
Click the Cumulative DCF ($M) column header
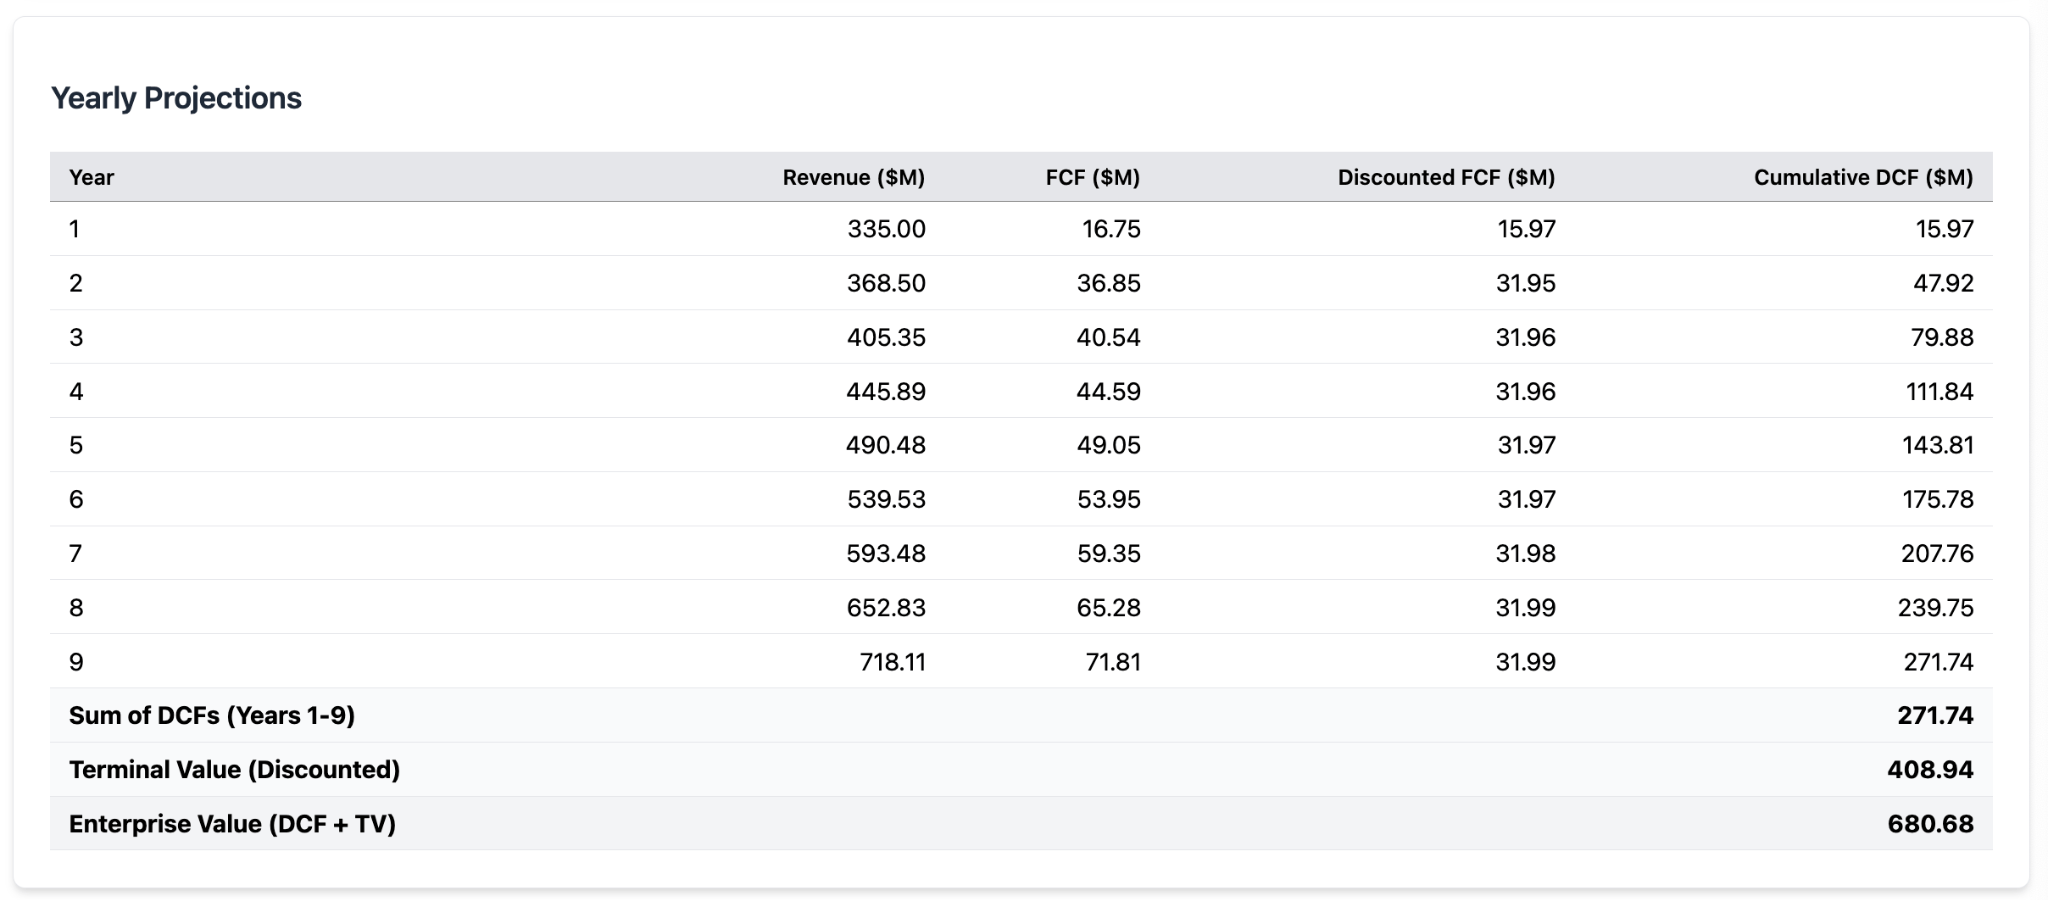[1863, 177]
